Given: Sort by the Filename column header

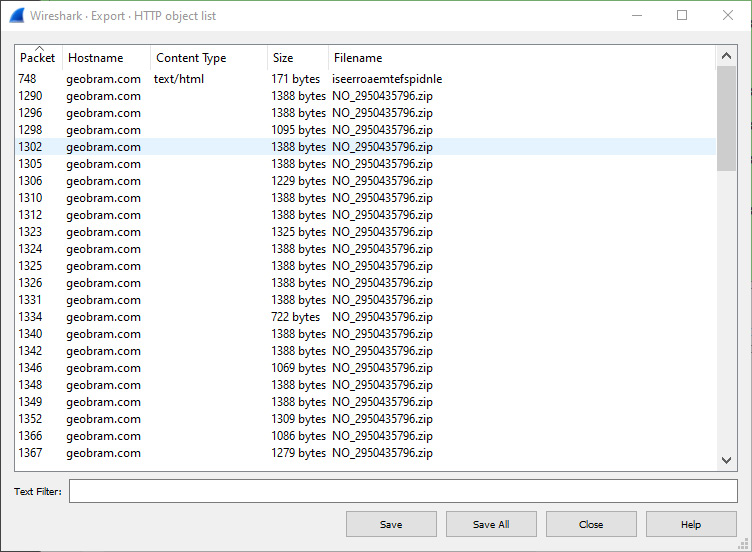Looking at the screenshot, I should click(x=522, y=58).
